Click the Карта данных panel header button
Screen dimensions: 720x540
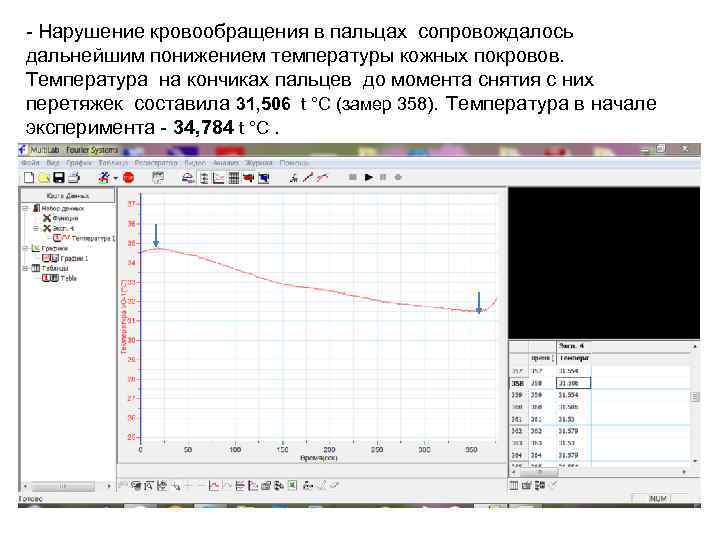coord(68,196)
